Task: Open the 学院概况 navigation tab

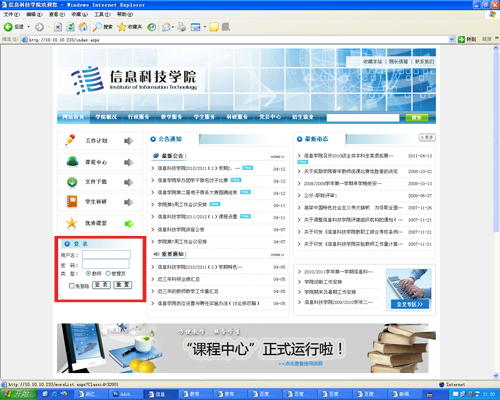Action: pyautogui.click(x=106, y=117)
